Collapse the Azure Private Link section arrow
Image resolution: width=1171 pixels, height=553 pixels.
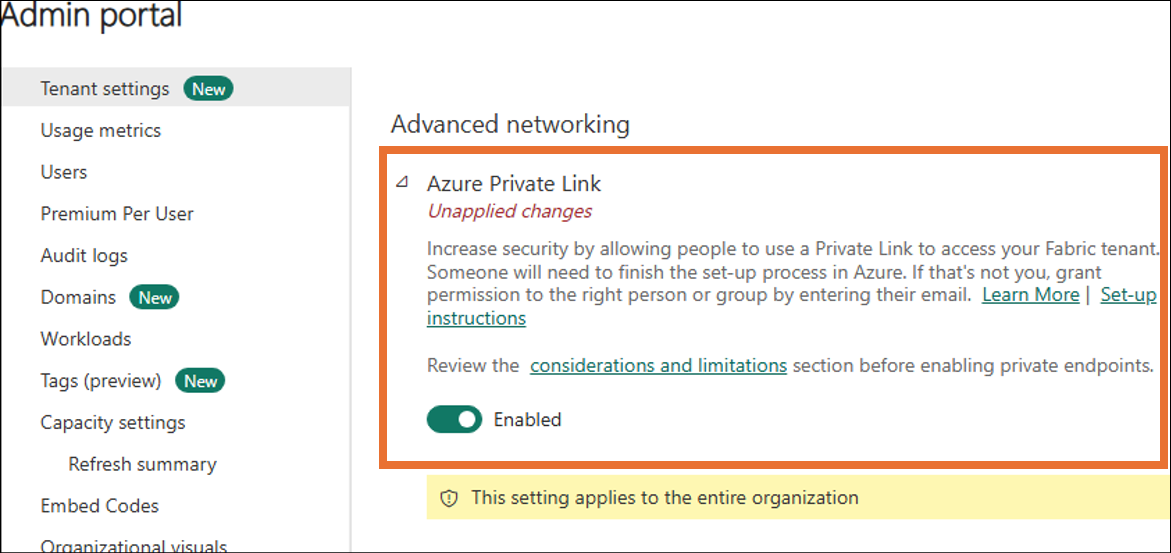(403, 182)
